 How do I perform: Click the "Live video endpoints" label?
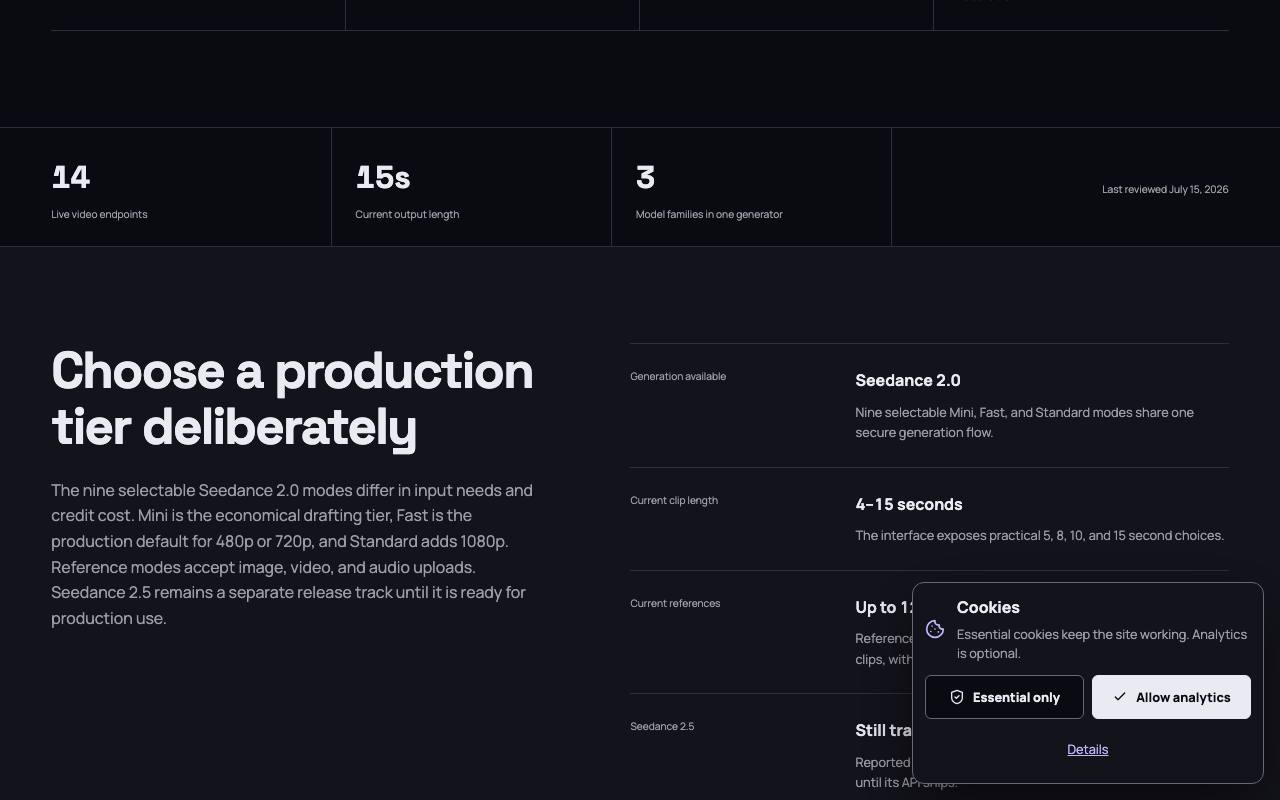click(x=99, y=214)
